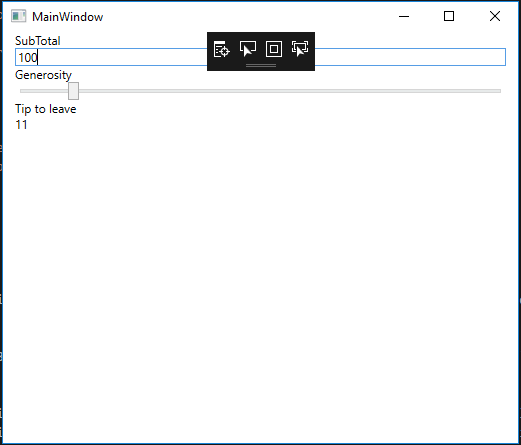Click the MainWindow title text
521x445 pixels.
coord(68,17)
